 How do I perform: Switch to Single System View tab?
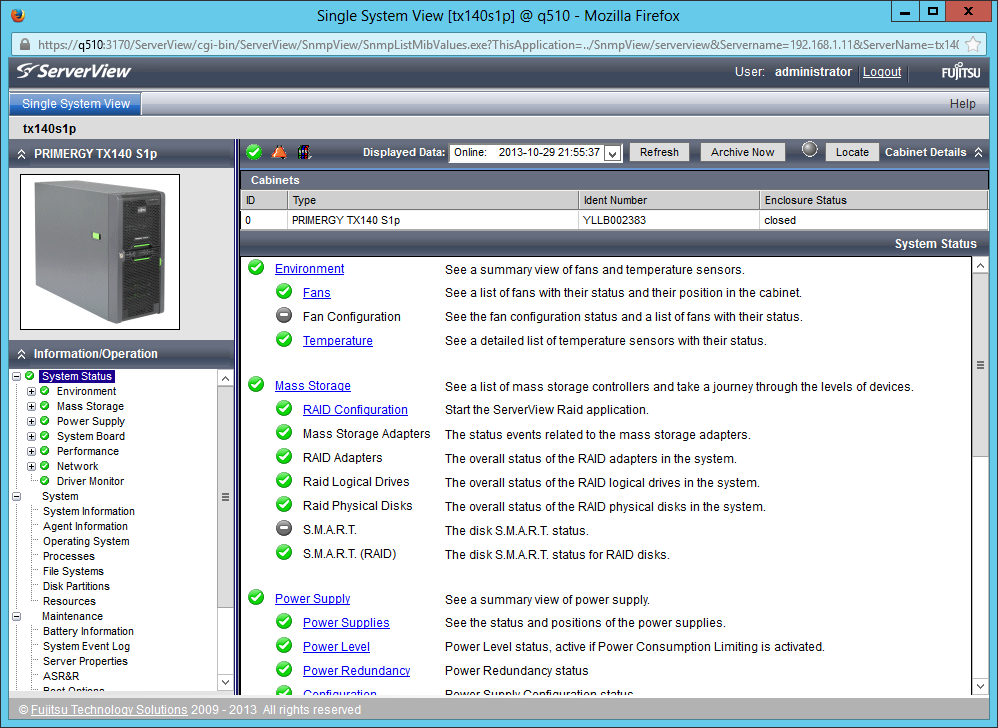click(76, 104)
